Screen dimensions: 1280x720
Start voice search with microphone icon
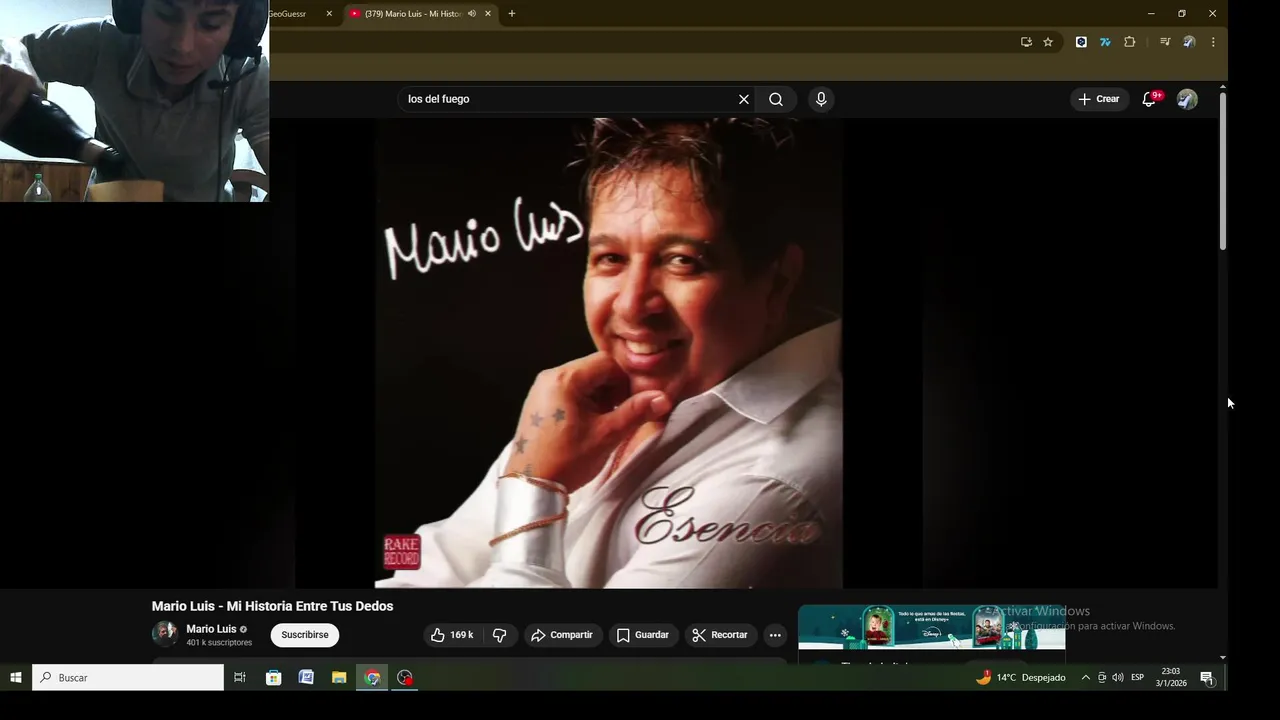point(821,99)
